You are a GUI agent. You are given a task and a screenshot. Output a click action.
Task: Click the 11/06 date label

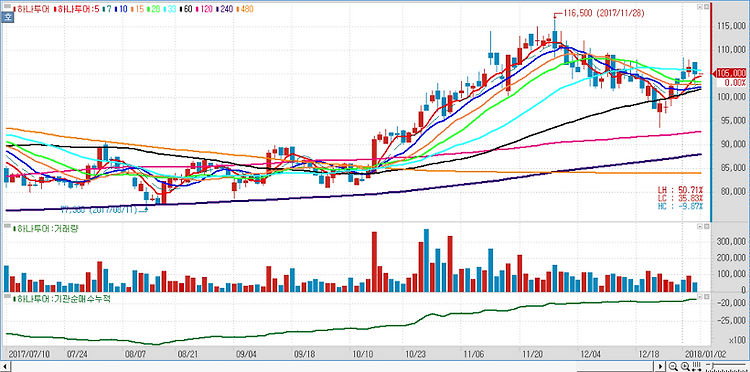coord(474,355)
